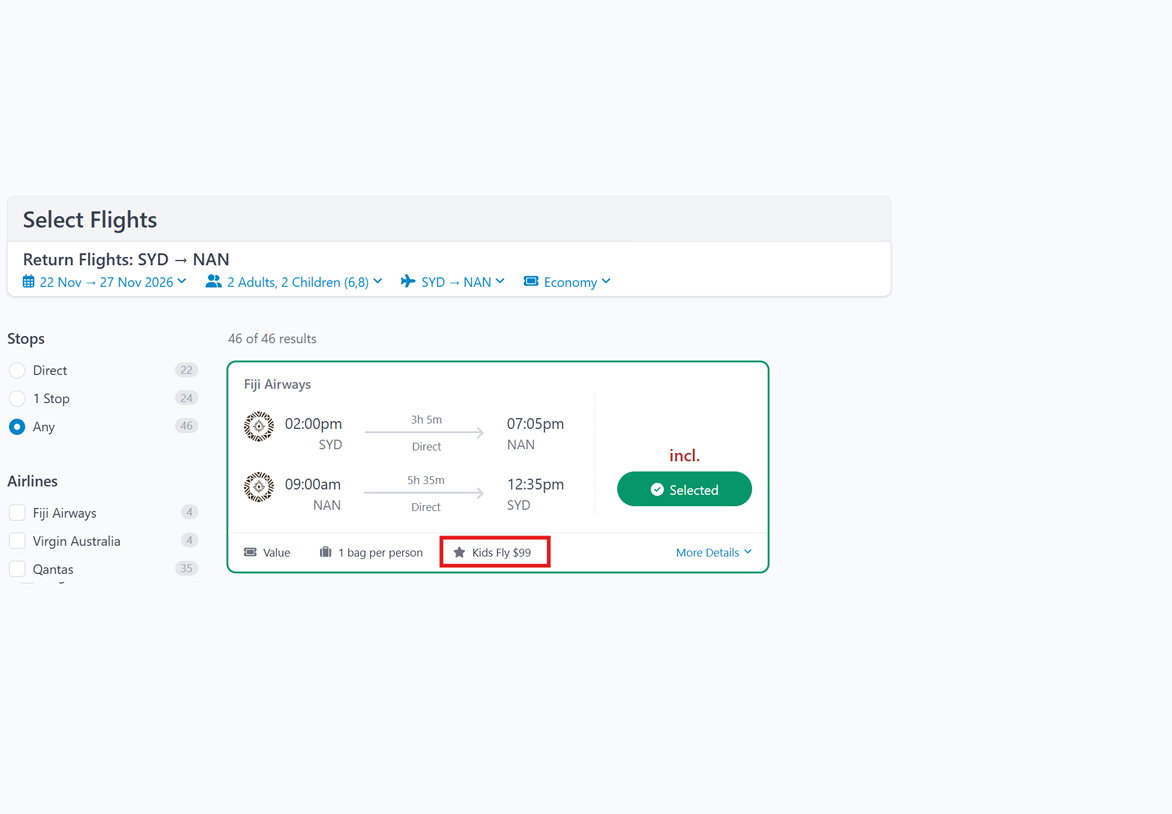
Task: Click the ticket icon beside Economy
Action: click(531, 282)
